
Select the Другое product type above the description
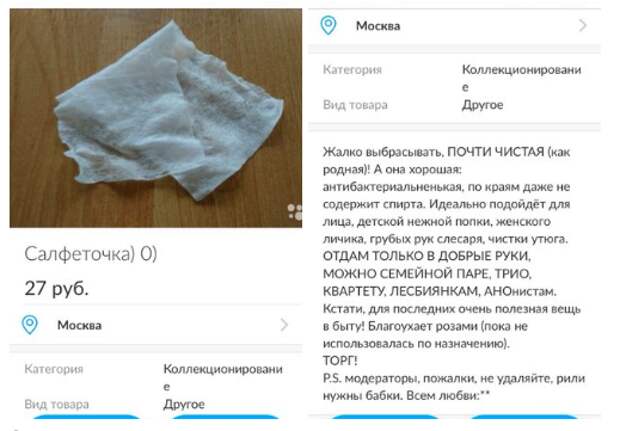tap(482, 105)
